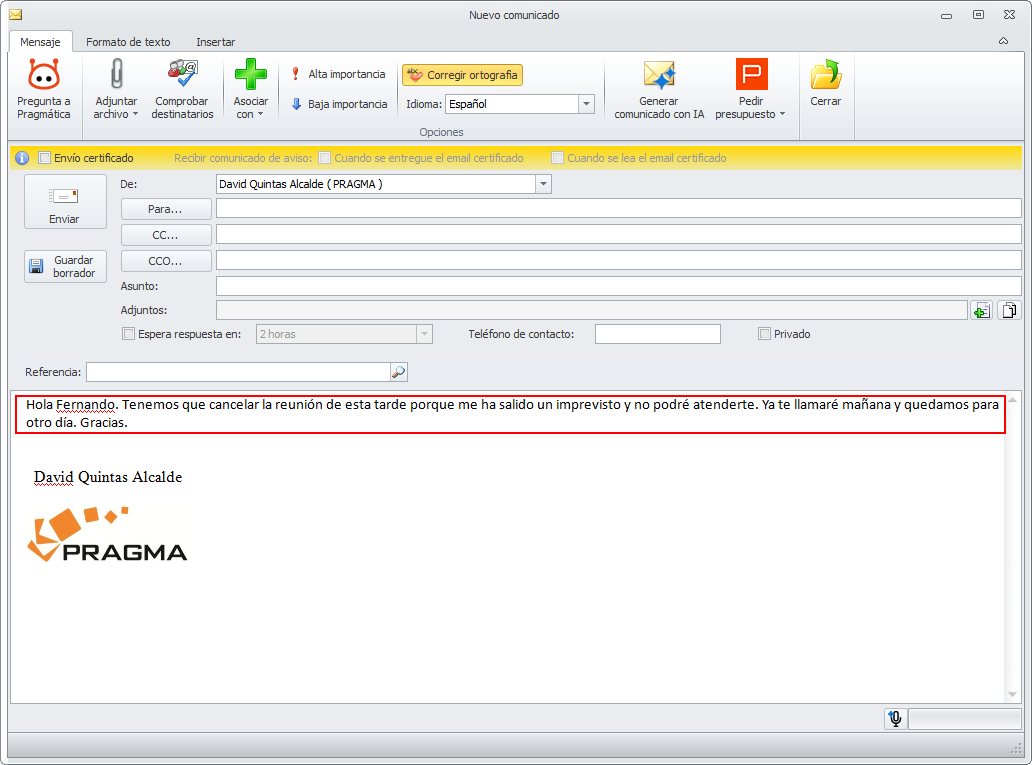Click the envelope icon in title bar
This screenshot has width=1032, height=765.
[16, 14]
